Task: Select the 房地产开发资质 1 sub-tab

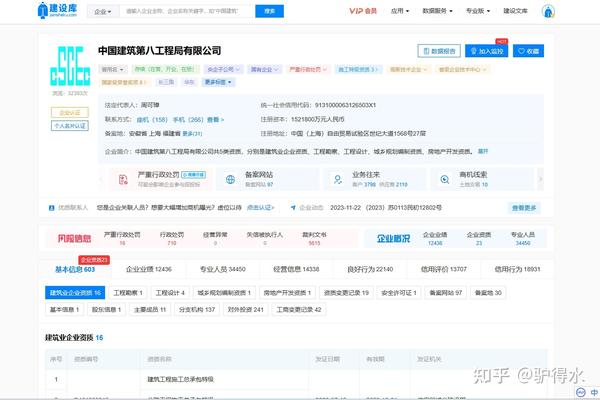Action: pos(287,293)
